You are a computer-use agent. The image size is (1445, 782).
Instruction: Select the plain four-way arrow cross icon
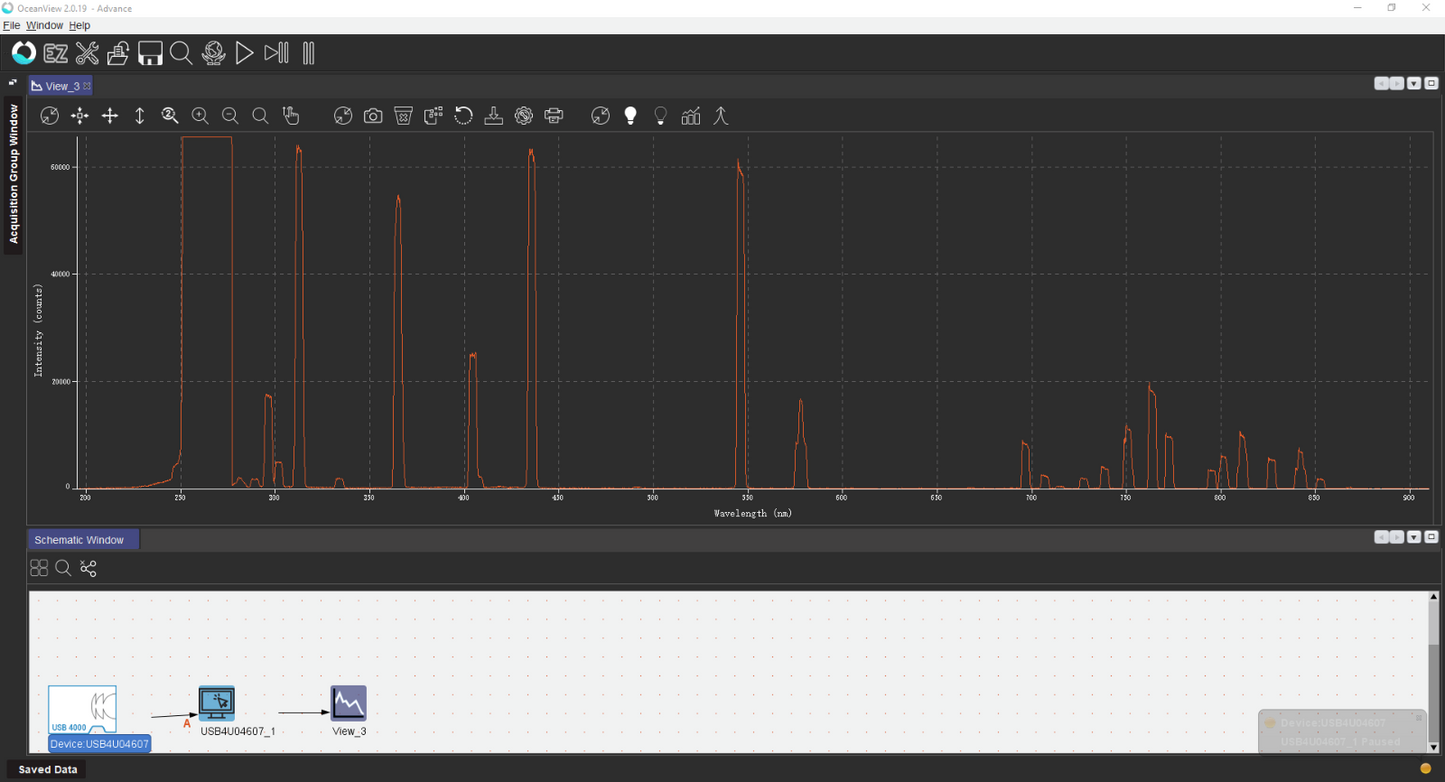[x=110, y=116]
